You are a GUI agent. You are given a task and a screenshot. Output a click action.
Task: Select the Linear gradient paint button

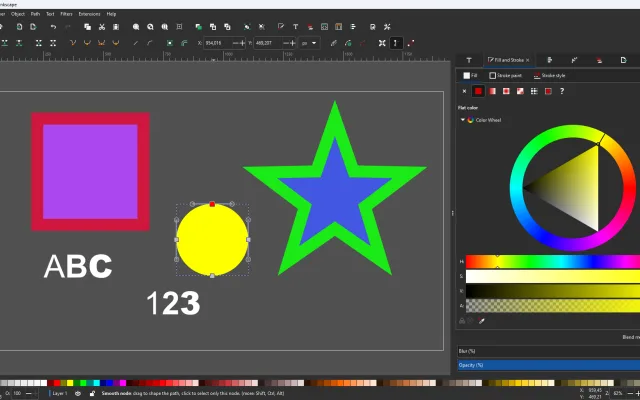click(492, 91)
